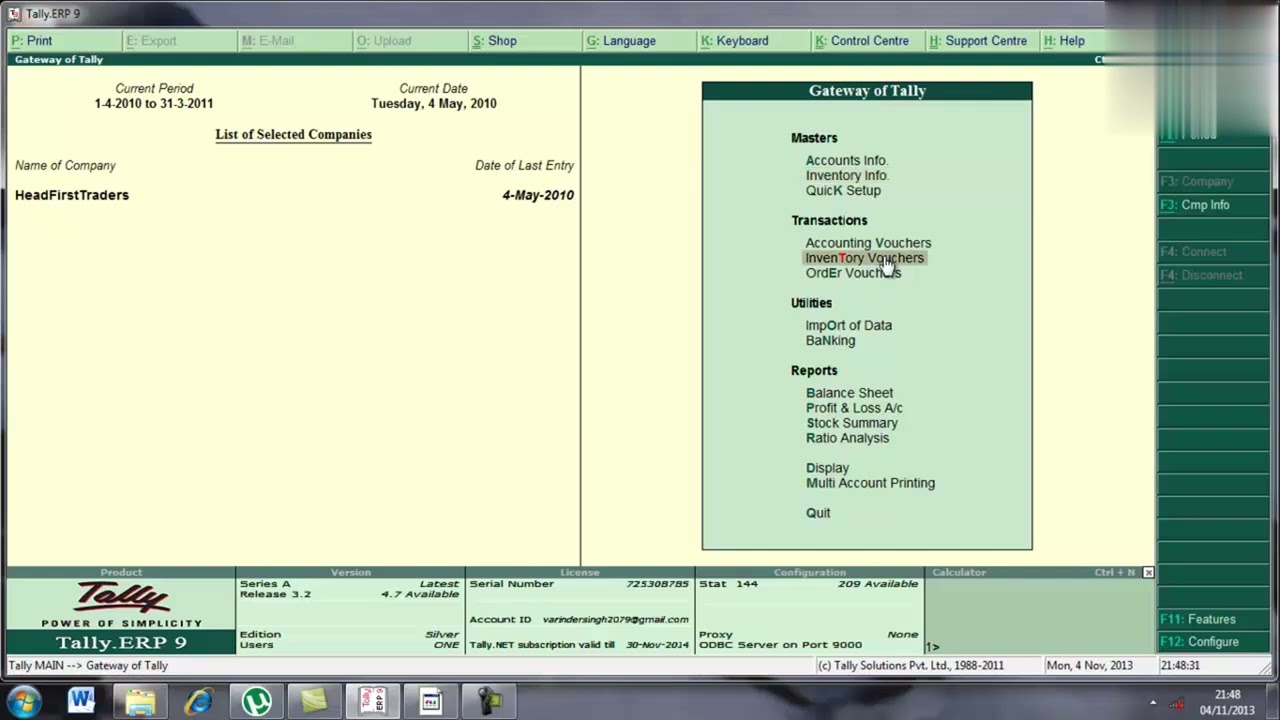The height and width of the screenshot is (720, 1280).
Task: Click the F4: Disconnect side button
Action: coord(1215,275)
